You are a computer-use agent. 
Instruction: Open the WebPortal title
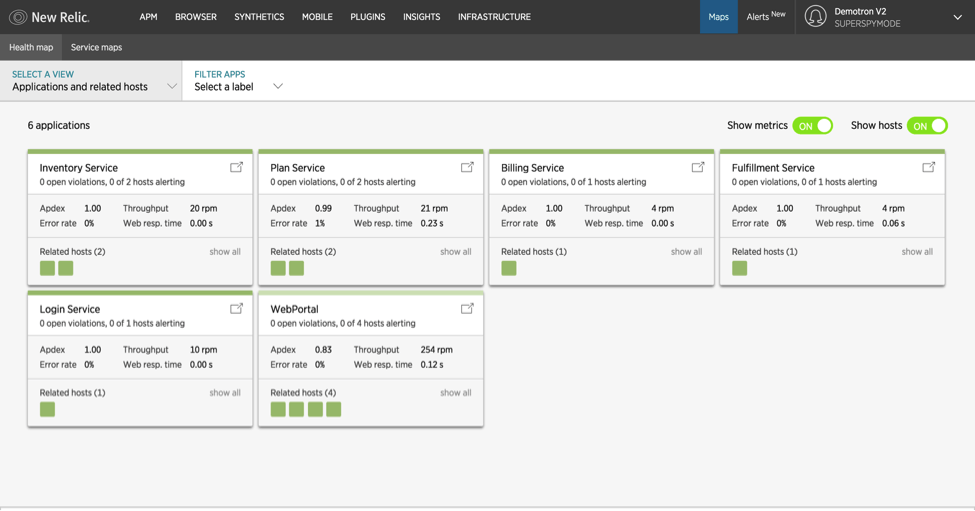coord(294,309)
